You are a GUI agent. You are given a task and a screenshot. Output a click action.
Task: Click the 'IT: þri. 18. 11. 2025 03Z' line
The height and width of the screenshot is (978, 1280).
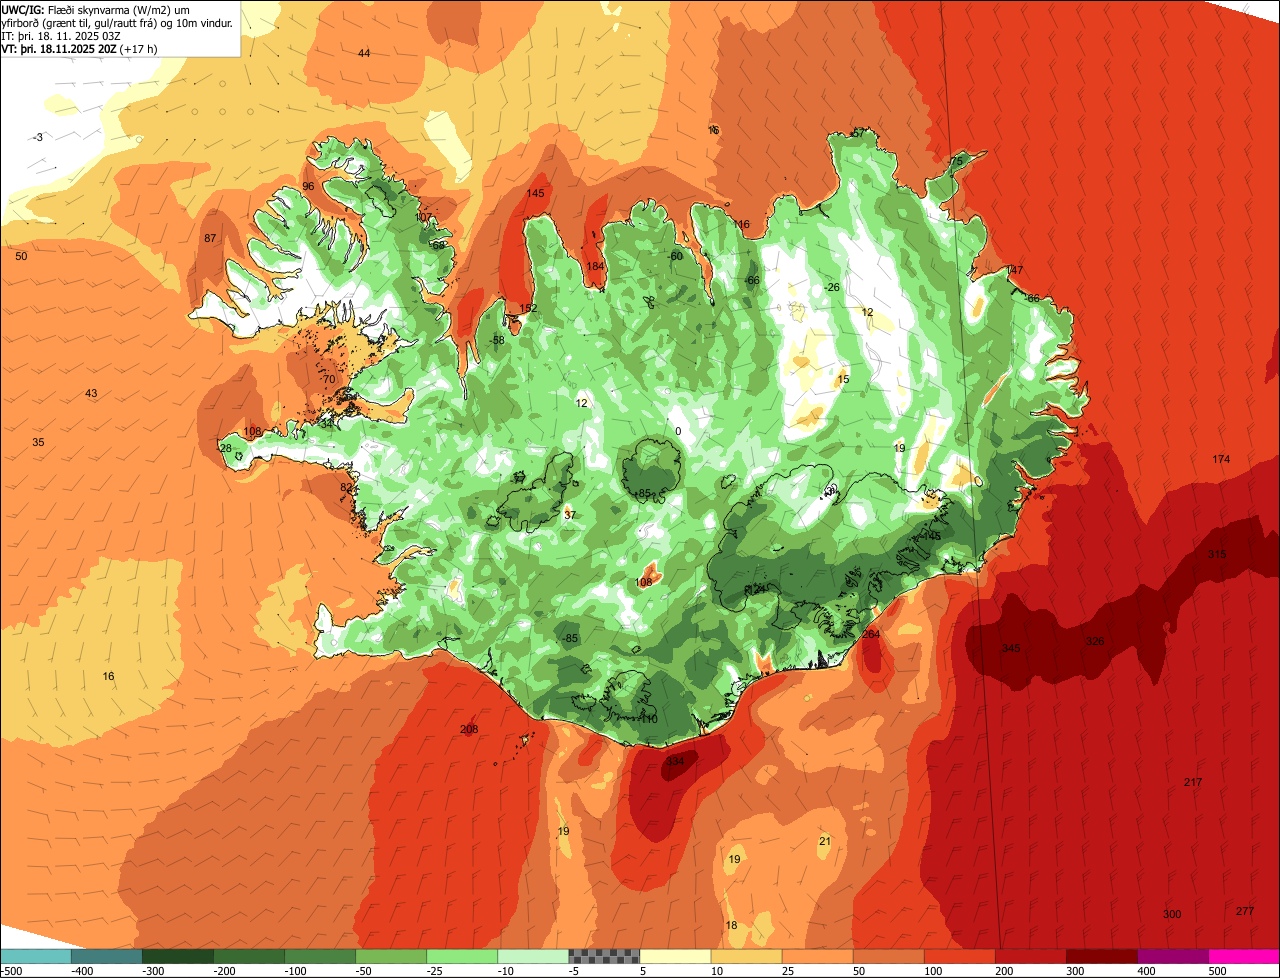pyautogui.click(x=61, y=35)
